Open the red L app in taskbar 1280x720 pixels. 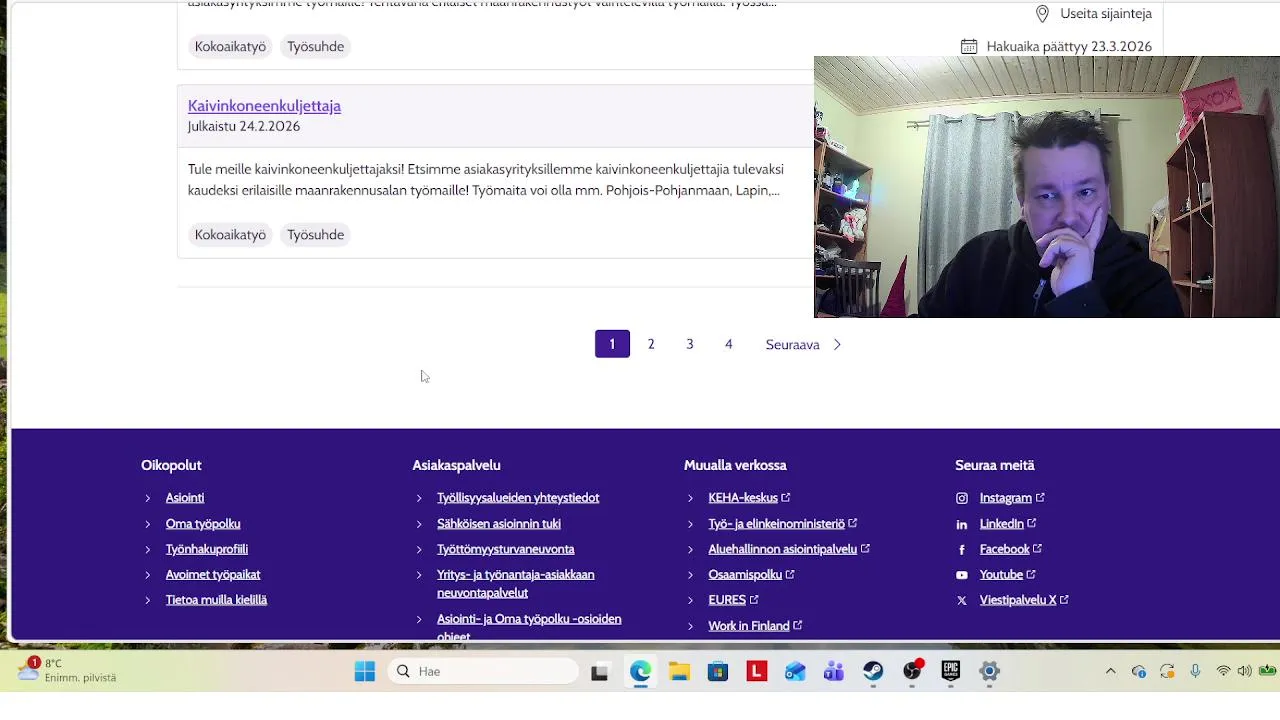[757, 672]
